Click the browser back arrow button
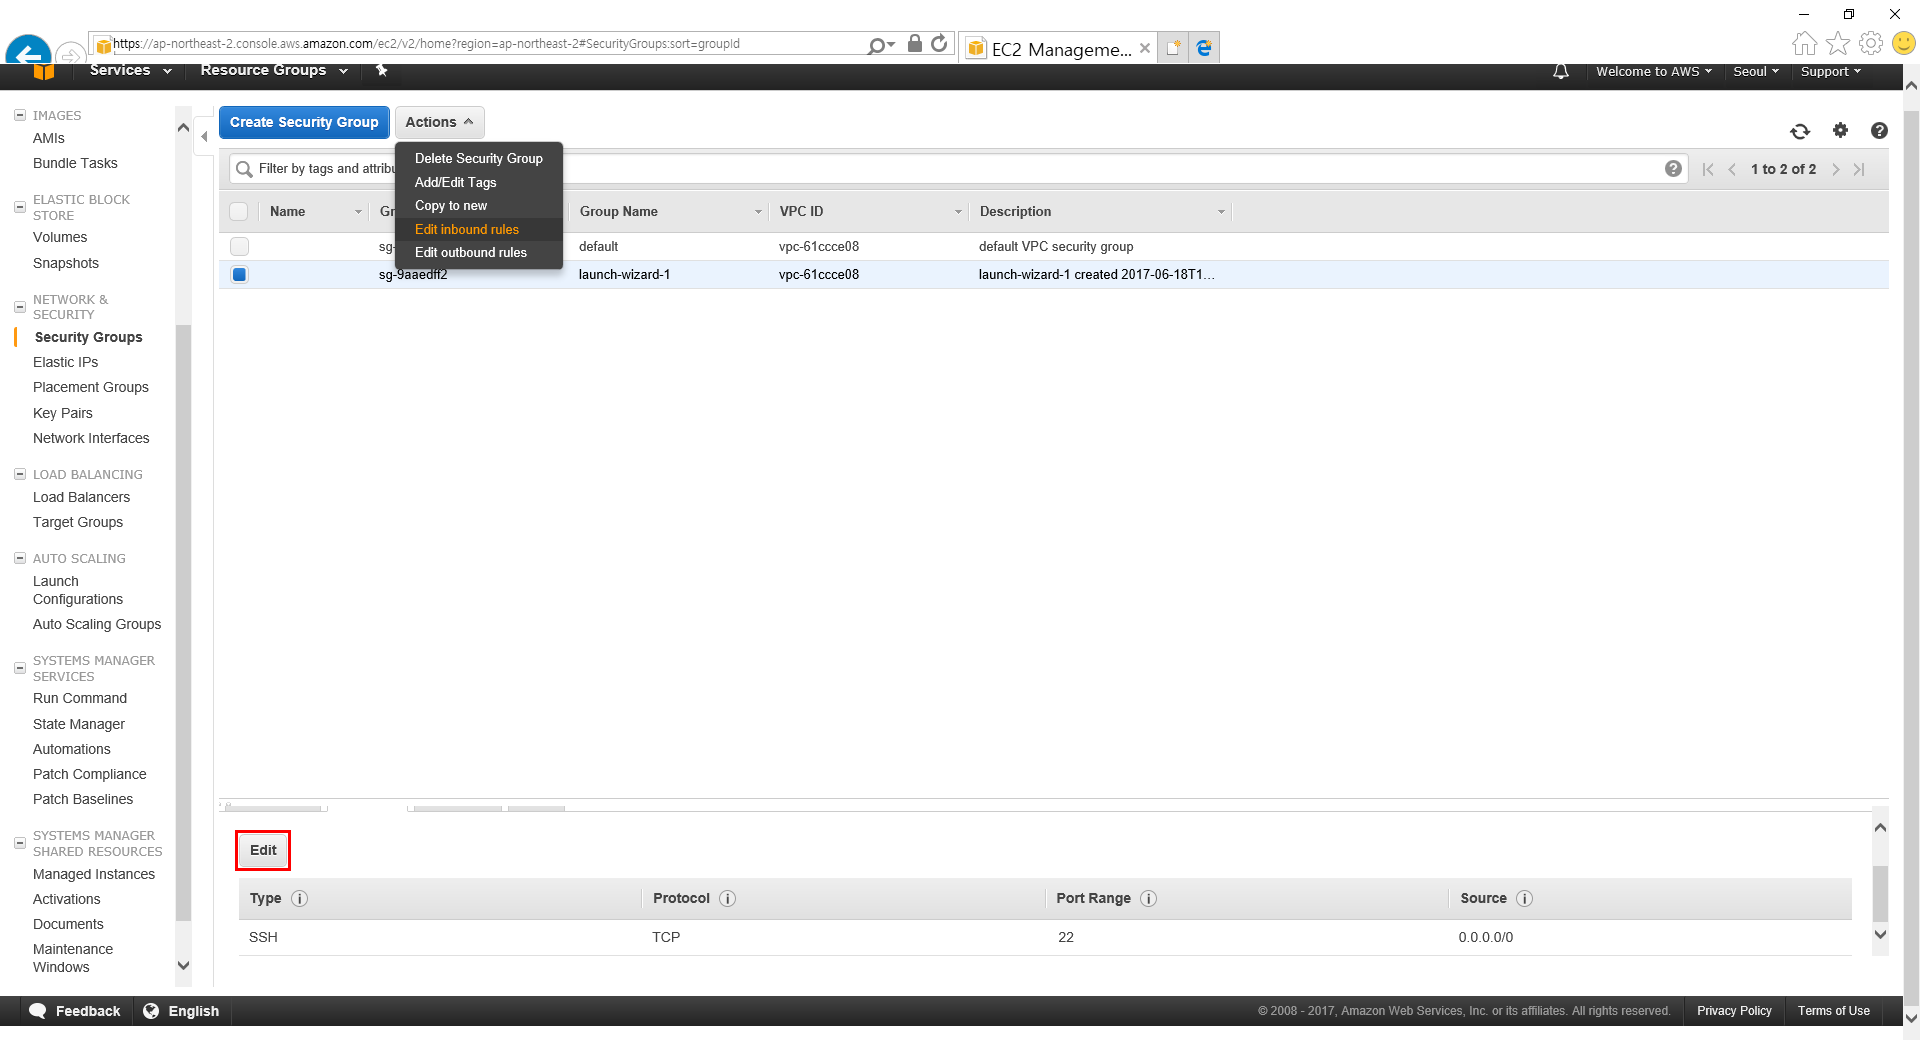1920x1040 pixels. 28,50
